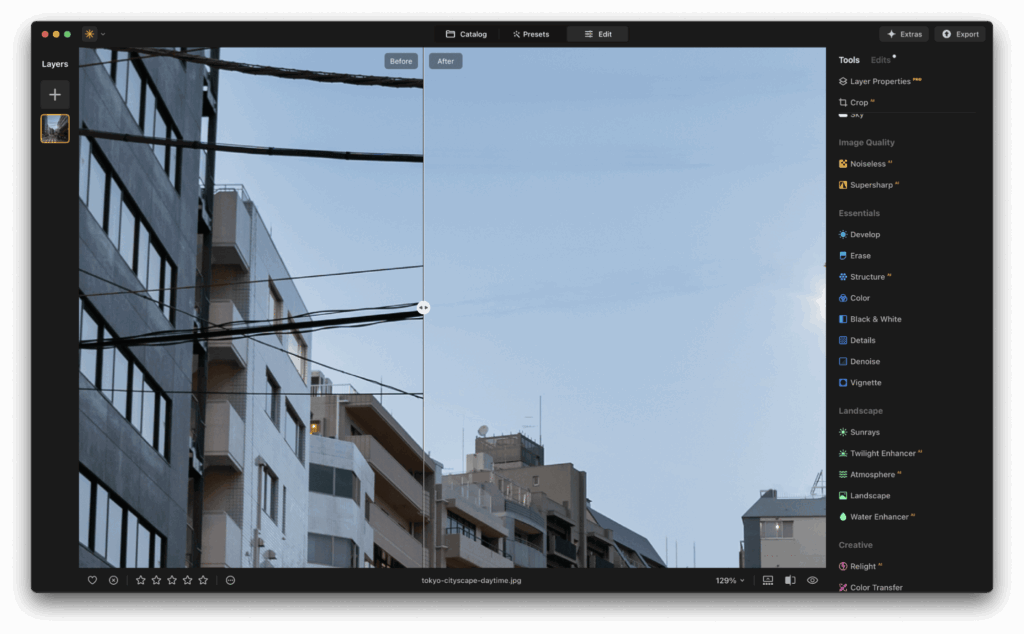Expand the Color Transfer creative tool
Viewport: 1024px width, 634px height.
click(875, 587)
